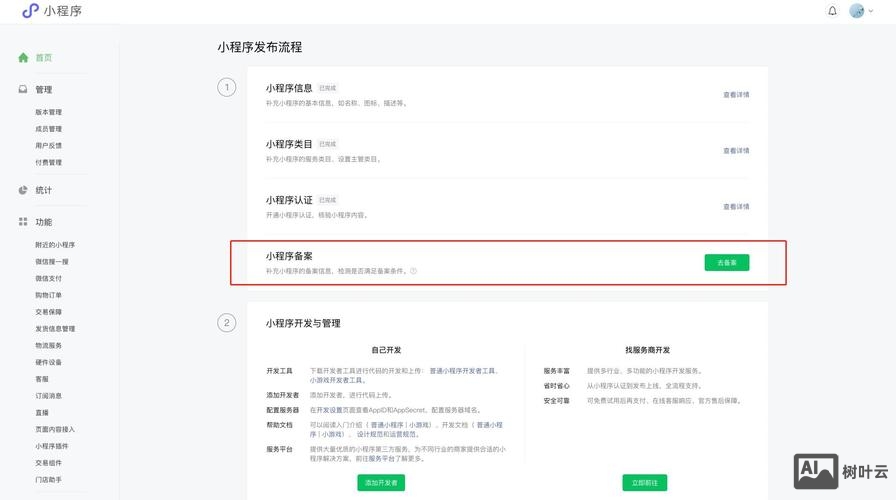Open the 功能 sidebar section
Screen dimensions: 896x500
[43, 222]
